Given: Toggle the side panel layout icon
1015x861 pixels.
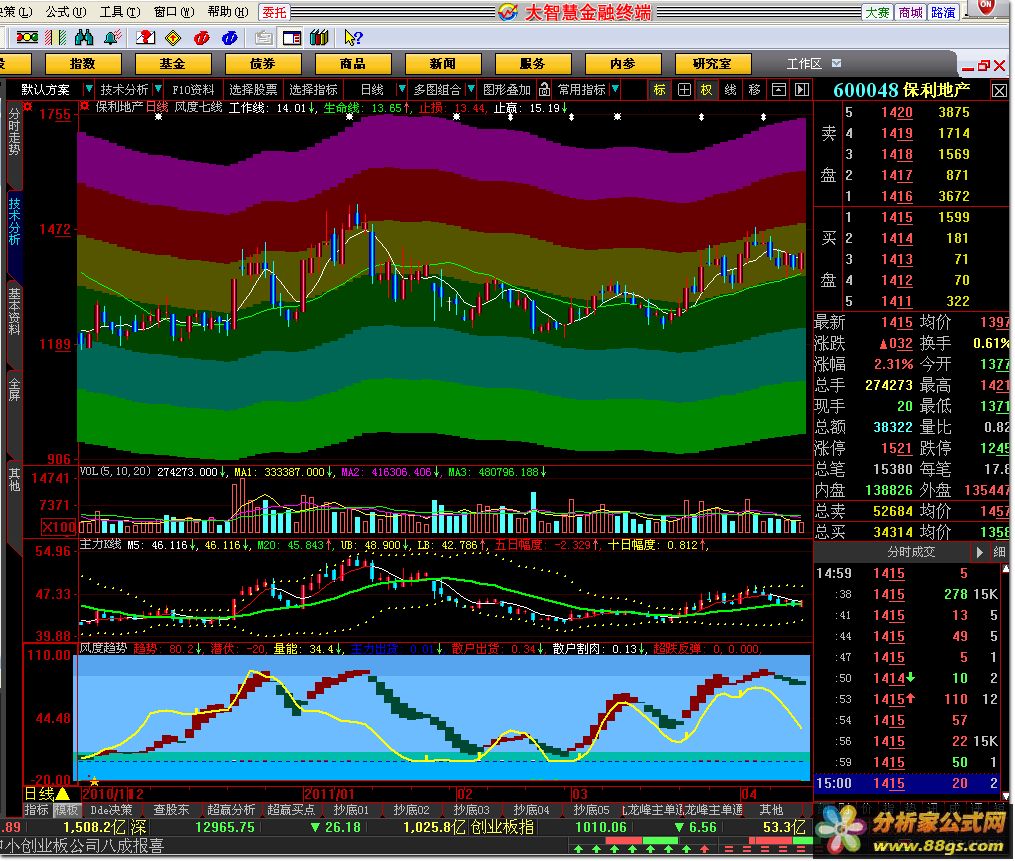Looking at the screenshot, I should [291, 38].
